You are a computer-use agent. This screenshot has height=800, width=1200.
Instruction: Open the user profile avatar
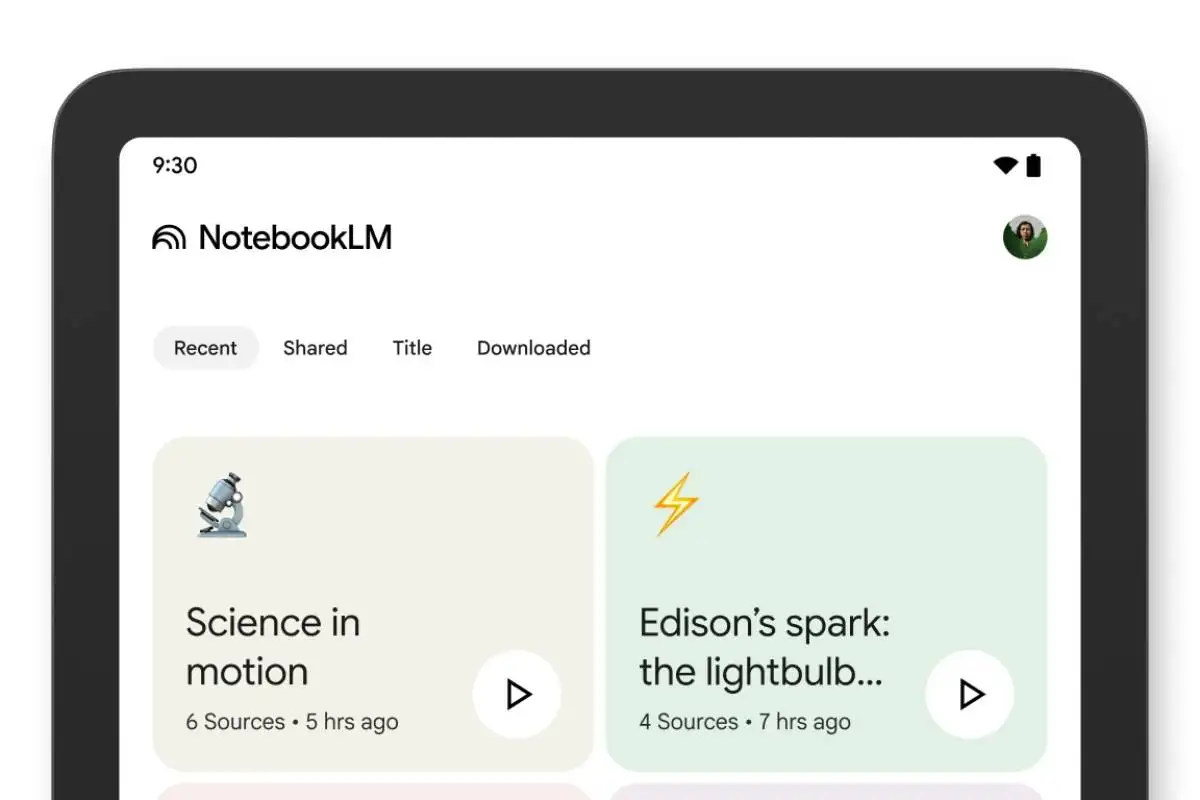[x=1025, y=237]
